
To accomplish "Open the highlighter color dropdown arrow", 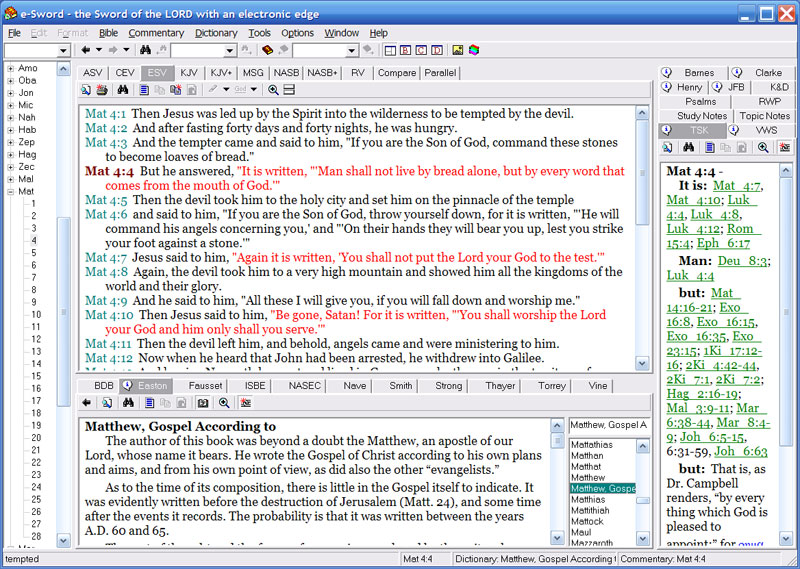I will point(226,90).
